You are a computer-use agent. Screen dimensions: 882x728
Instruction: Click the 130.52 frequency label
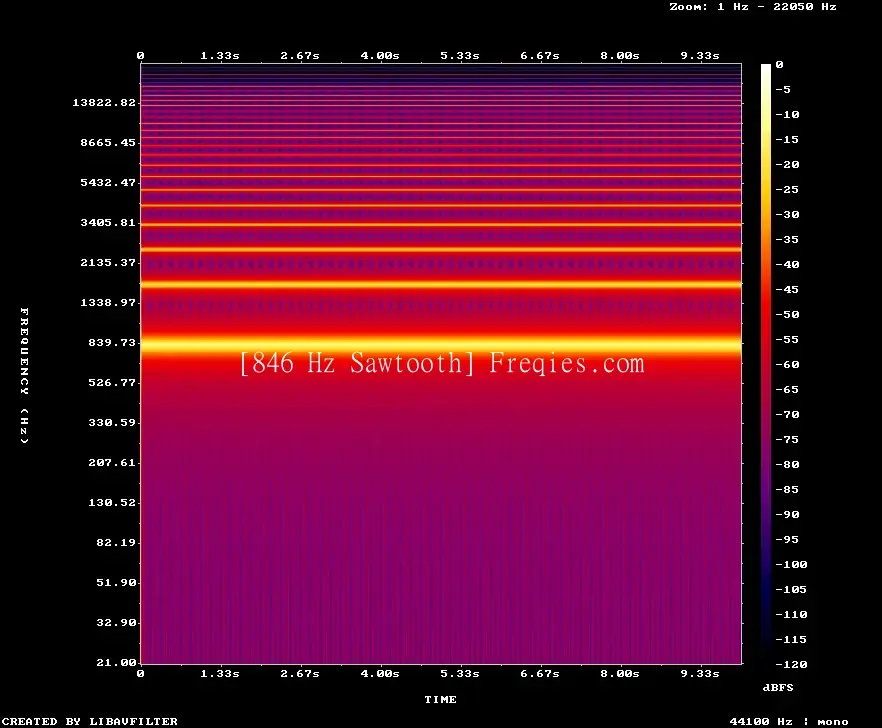click(x=112, y=502)
